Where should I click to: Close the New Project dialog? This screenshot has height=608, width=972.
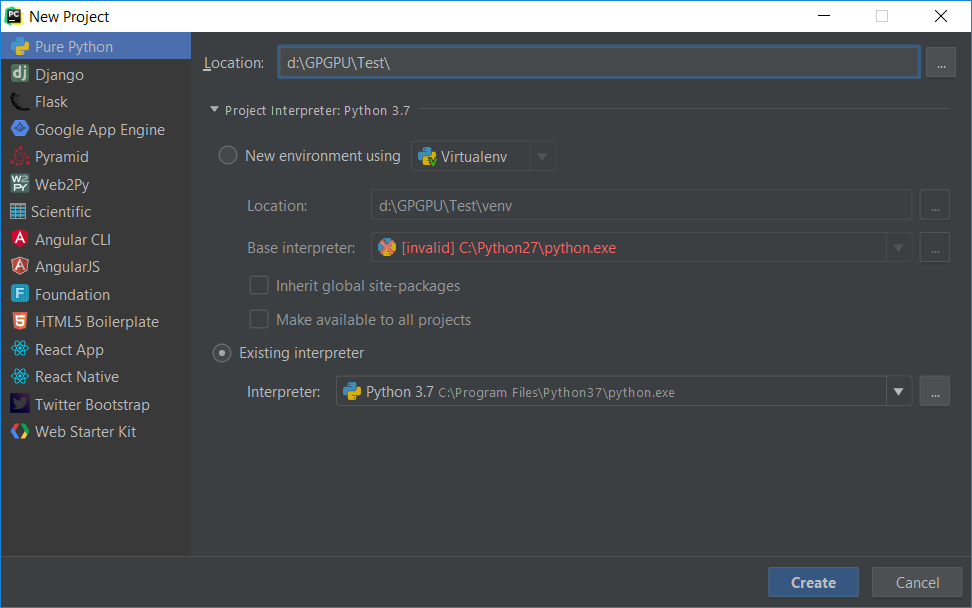click(940, 16)
